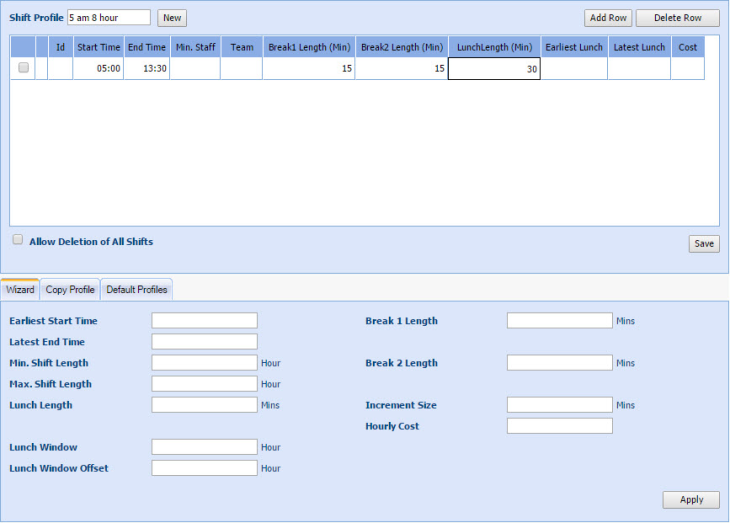Apply the wizard settings

[691, 500]
